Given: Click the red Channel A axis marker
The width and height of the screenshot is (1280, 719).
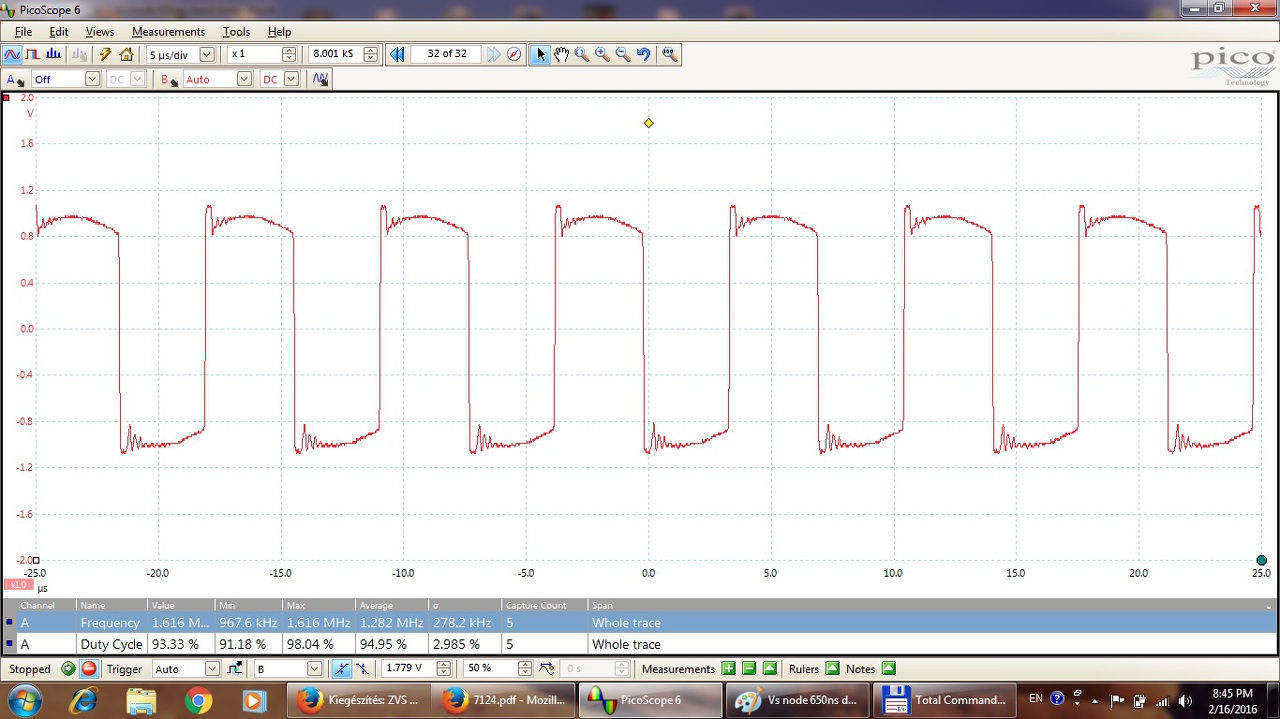Looking at the screenshot, I should pos(7,98).
